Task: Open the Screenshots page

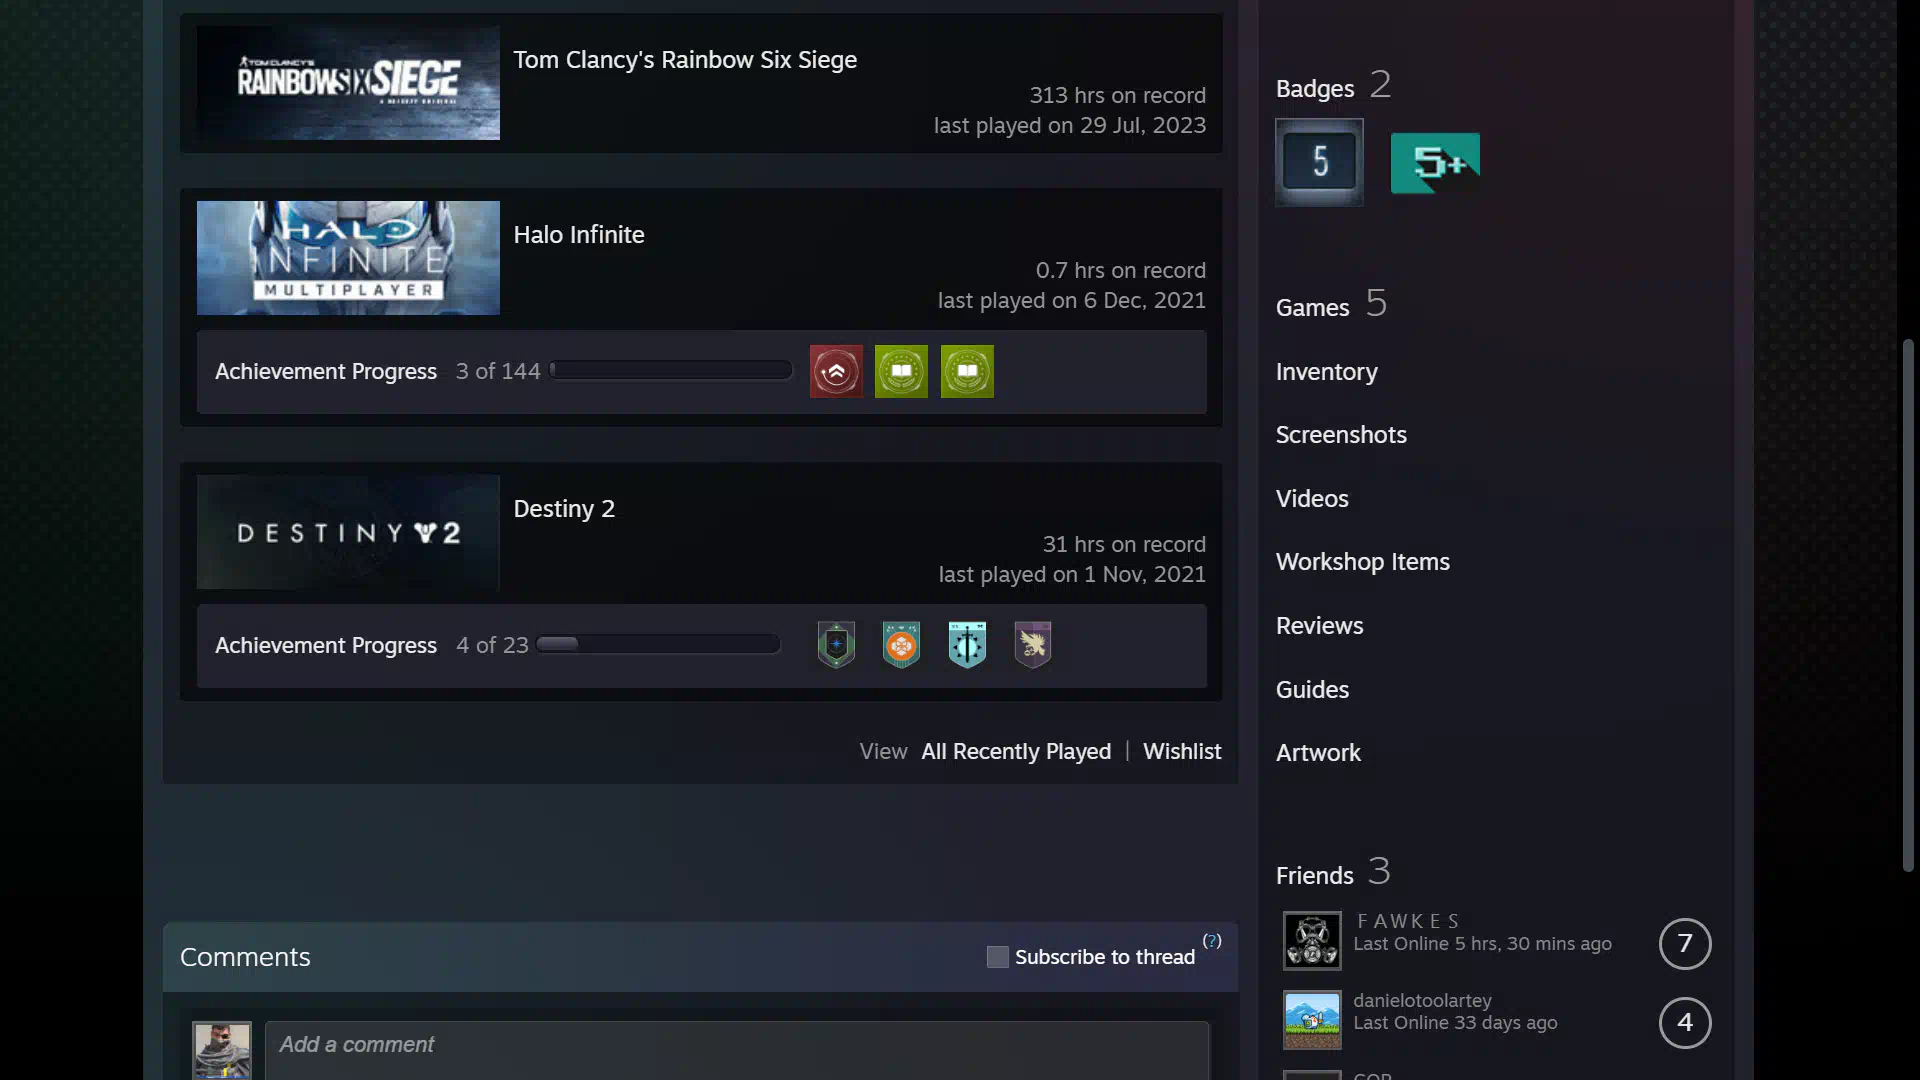Action: click(x=1341, y=435)
